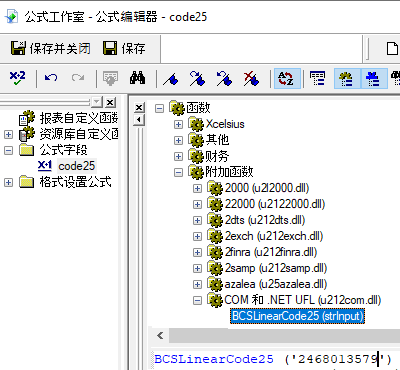Click the 2dts gear-folder icon
The height and width of the screenshot is (370, 400).
pos(215,220)
